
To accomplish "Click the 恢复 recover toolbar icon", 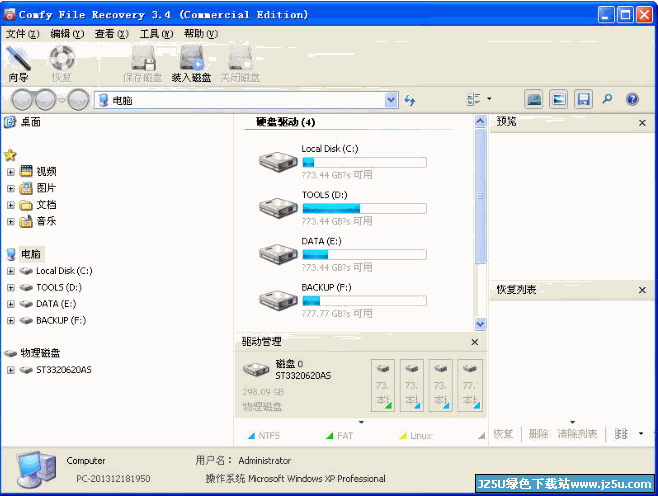I will [x=62, y=64].
